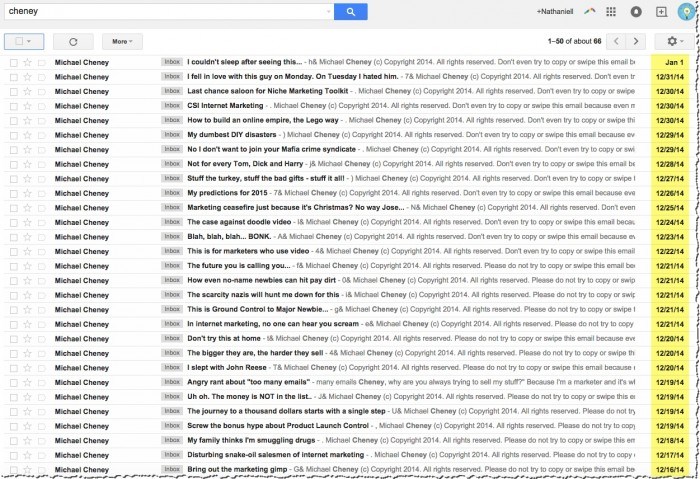Open the Google apps grid
Screen dimensions: 700x479
pyautogui.click(x=611, y=12)
